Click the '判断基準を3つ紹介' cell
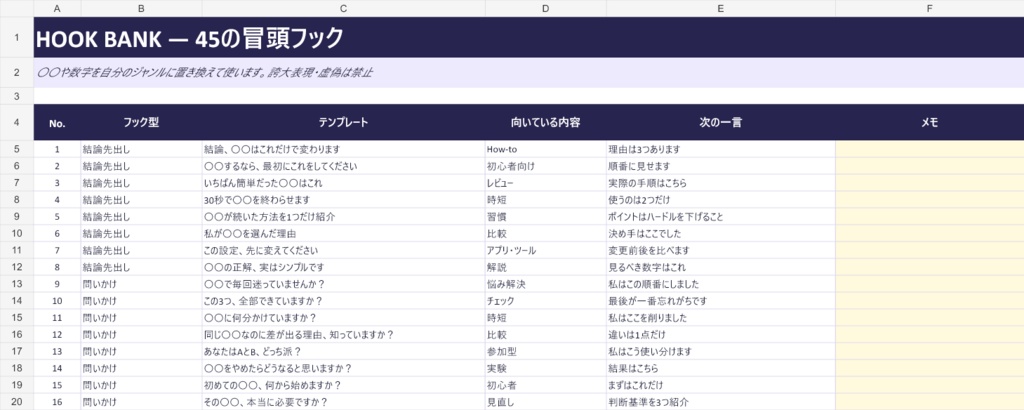 (720, 402)
